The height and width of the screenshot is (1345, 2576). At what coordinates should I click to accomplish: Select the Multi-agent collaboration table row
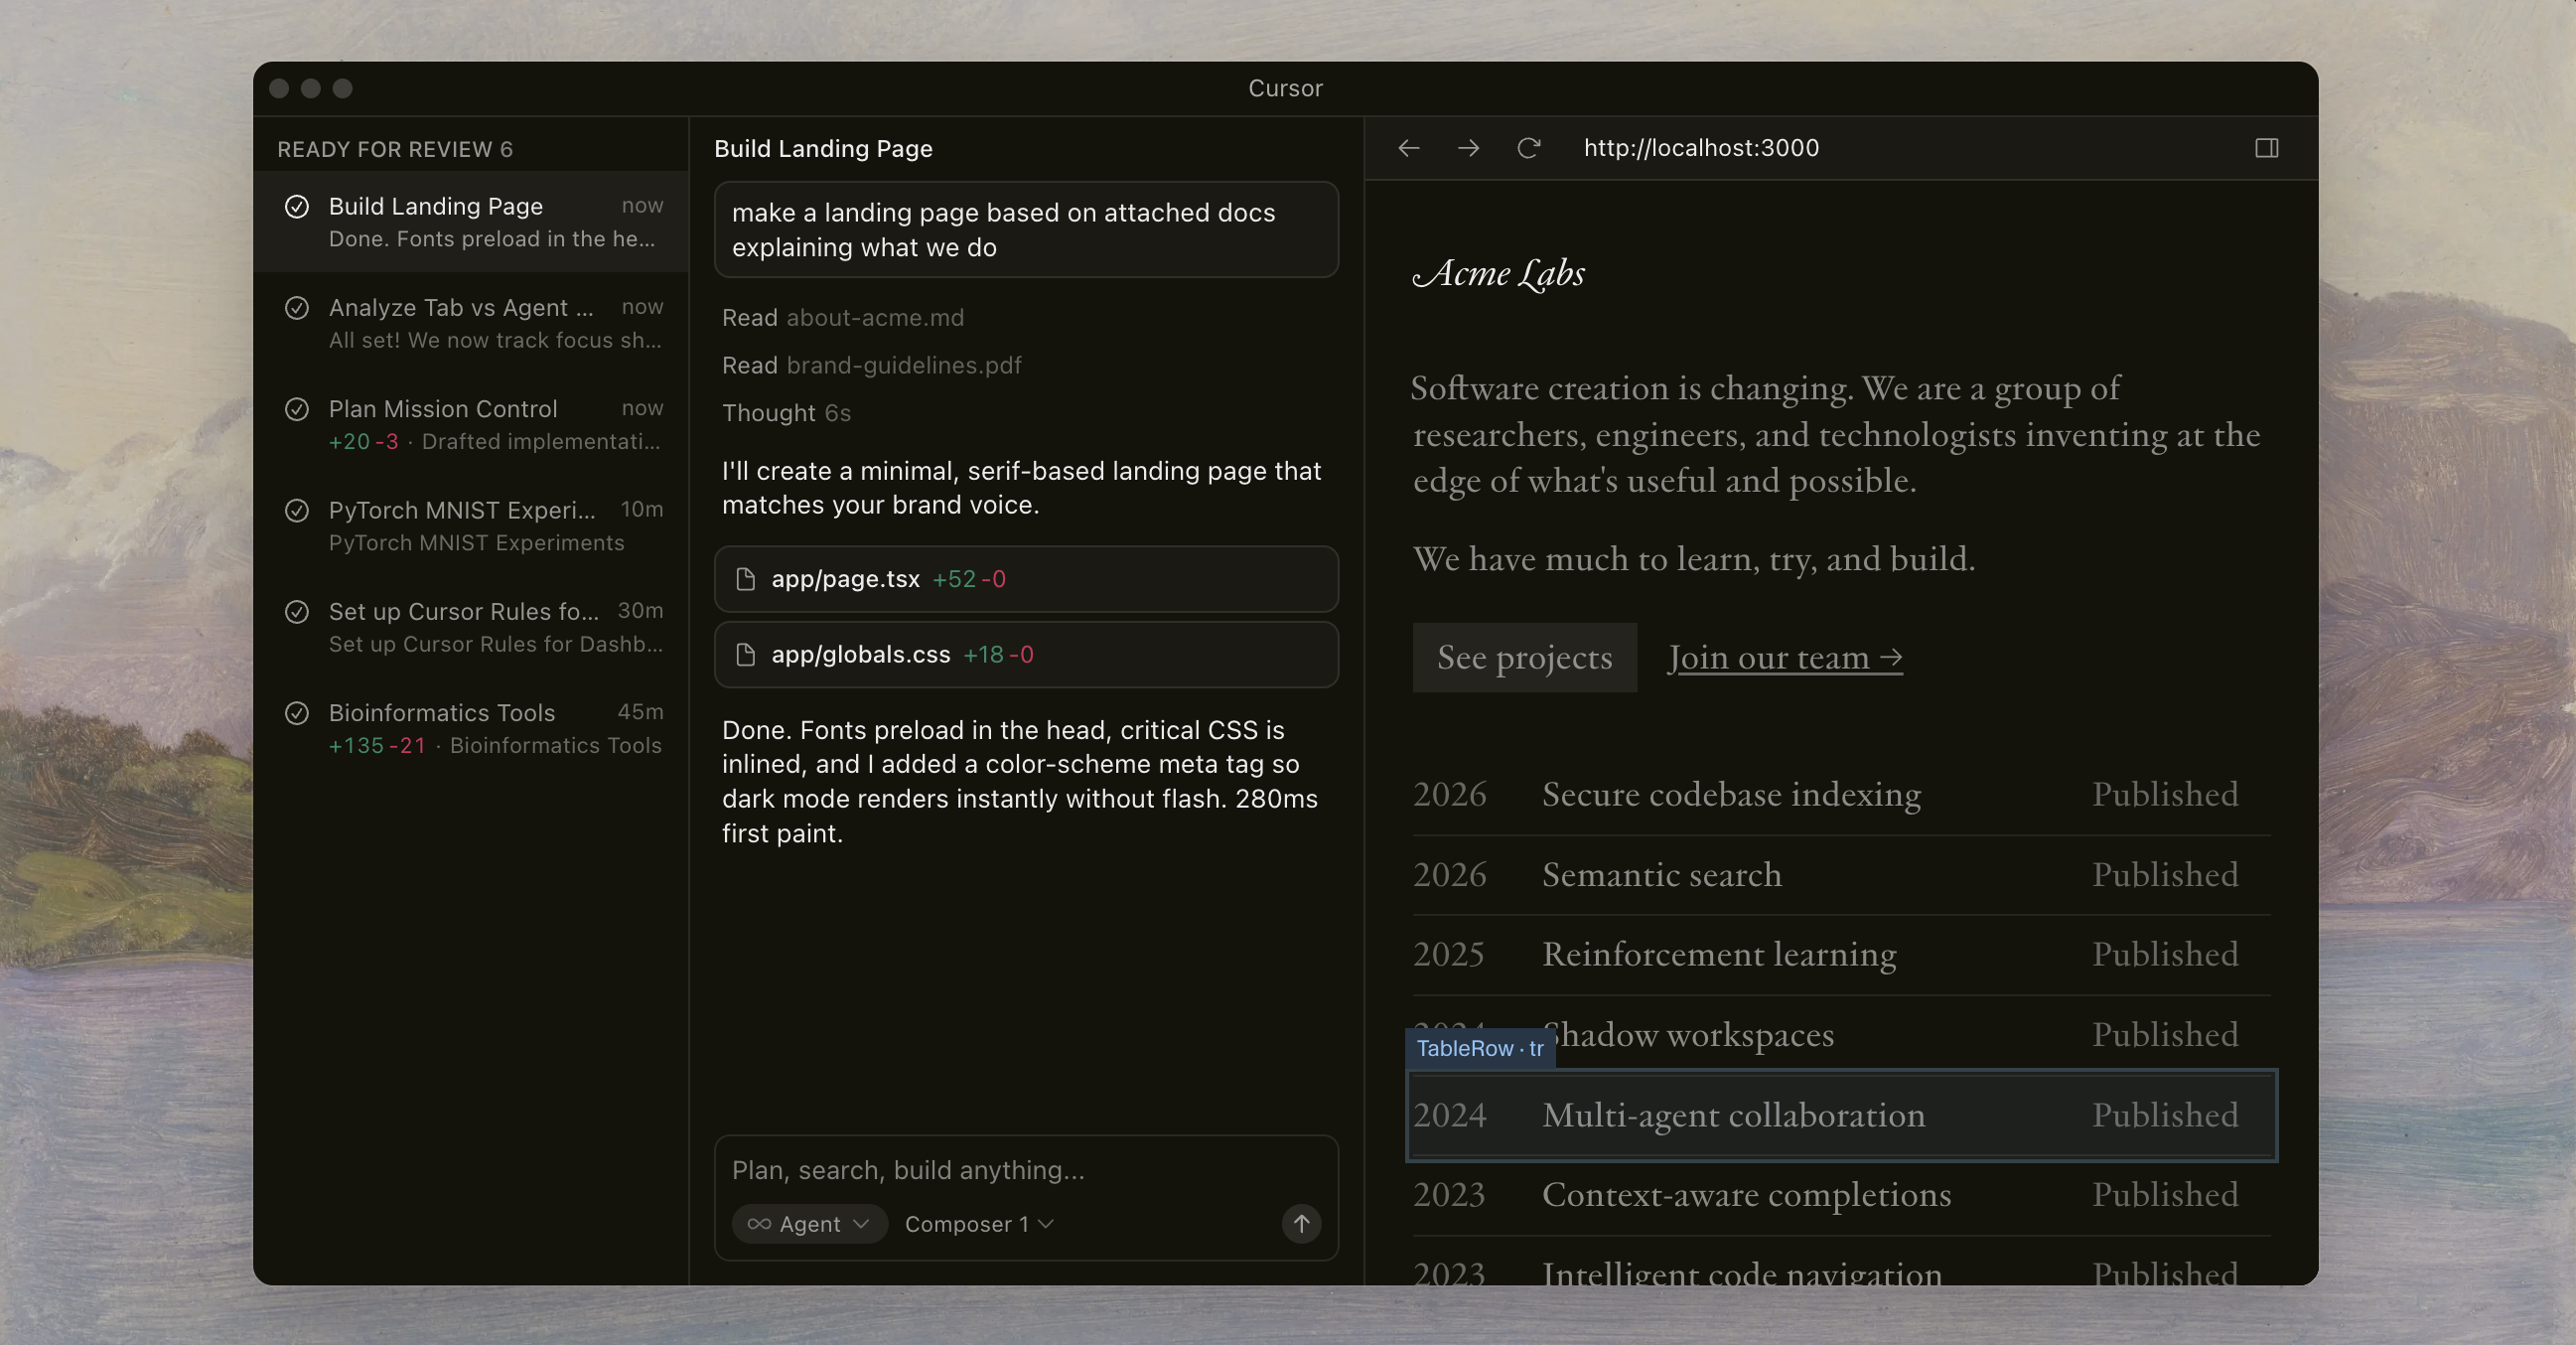click(1840, 1115)
